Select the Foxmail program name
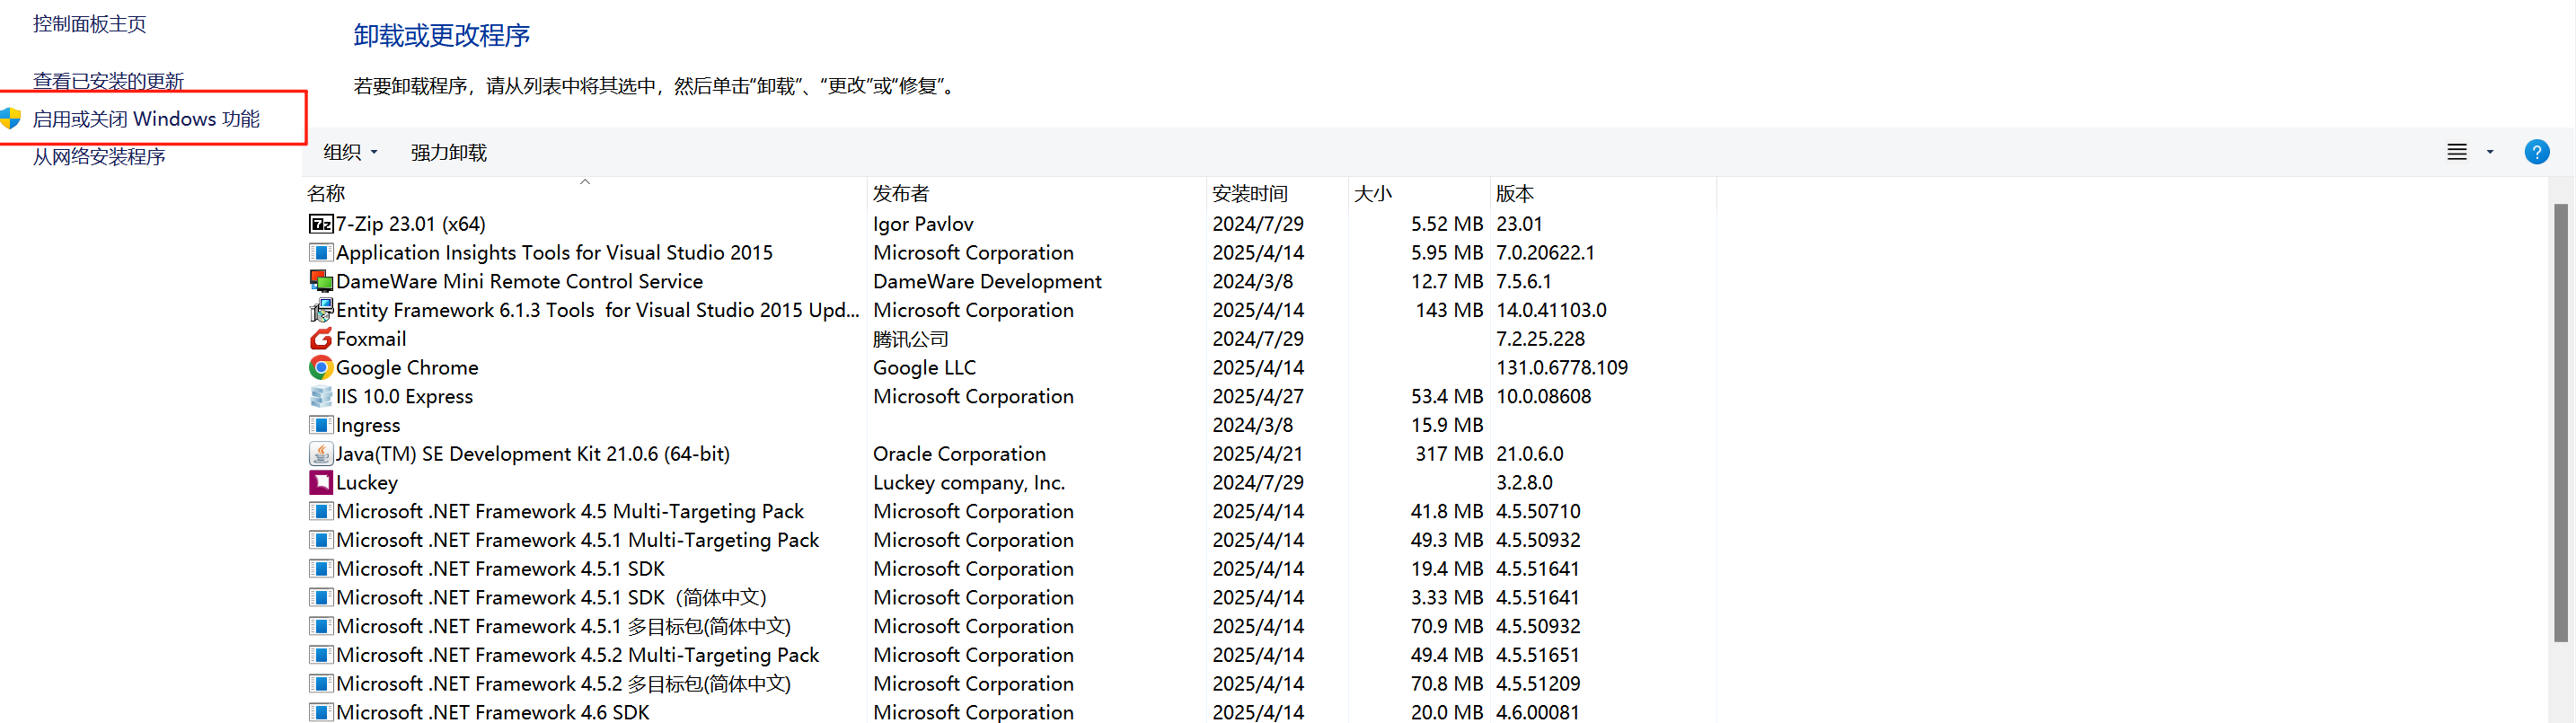 pos(371,339)
